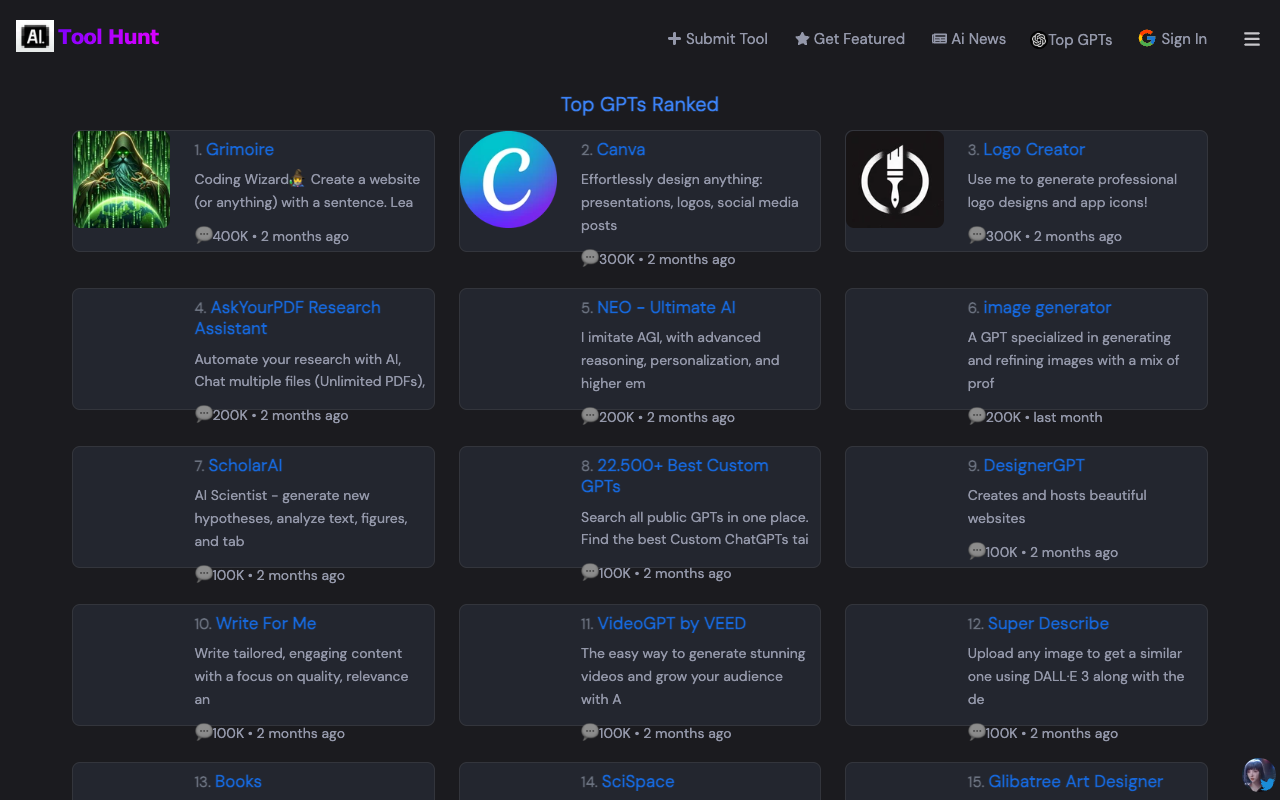Open Glibatree Art Designer link
Screen dimensions: 1280x800
click(x=1076, y=781)
